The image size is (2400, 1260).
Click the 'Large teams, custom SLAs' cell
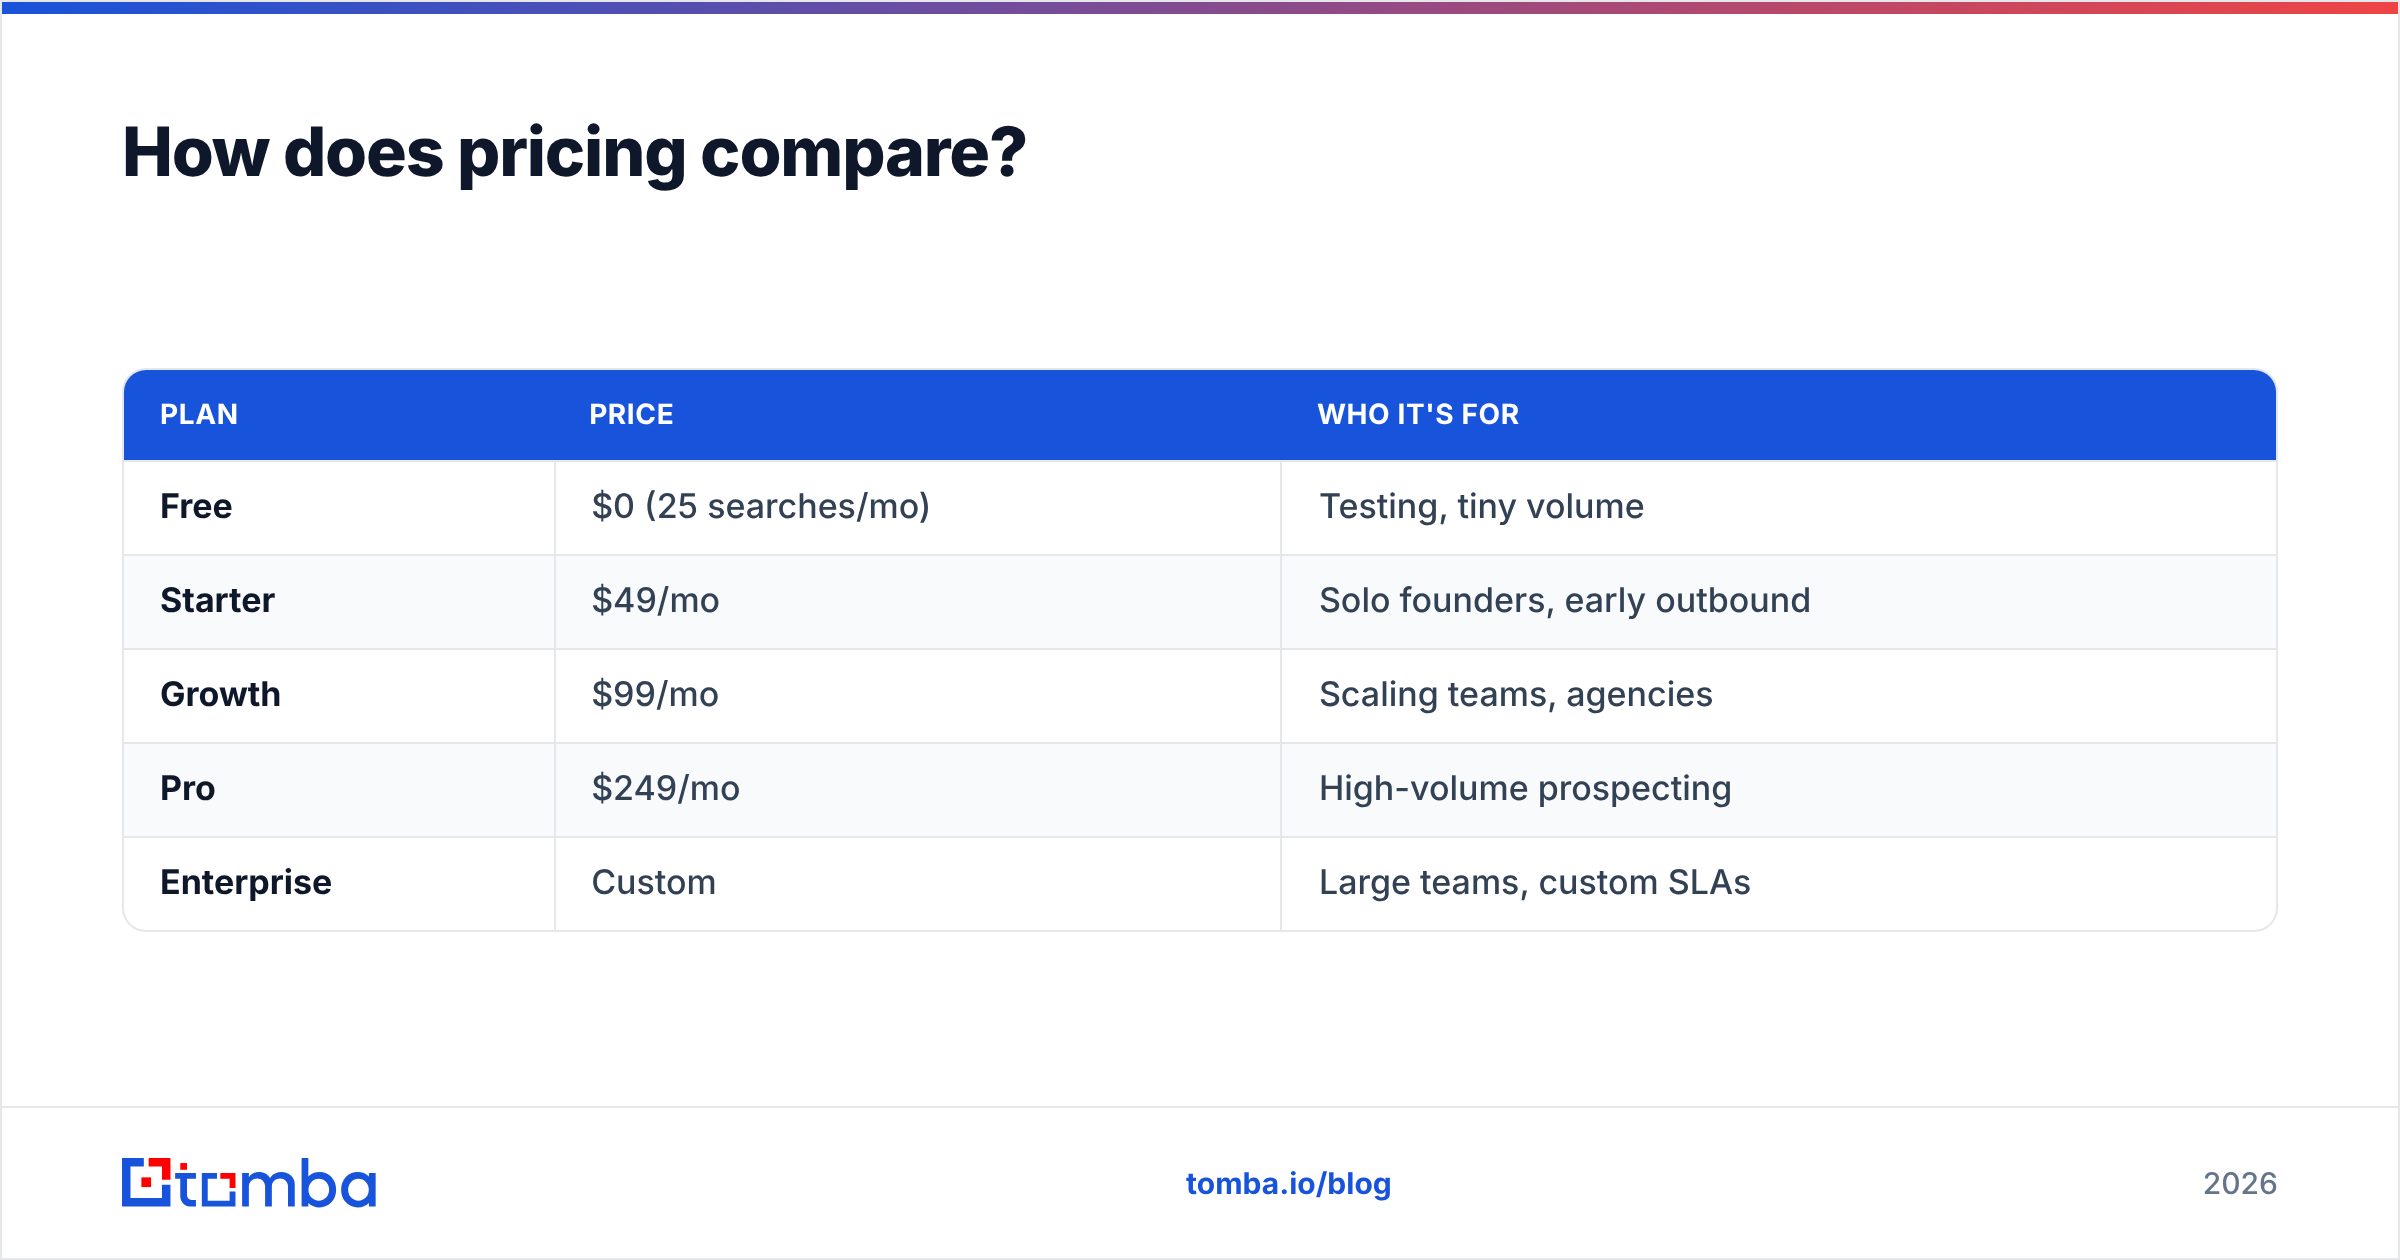[x=1779, y=884]
